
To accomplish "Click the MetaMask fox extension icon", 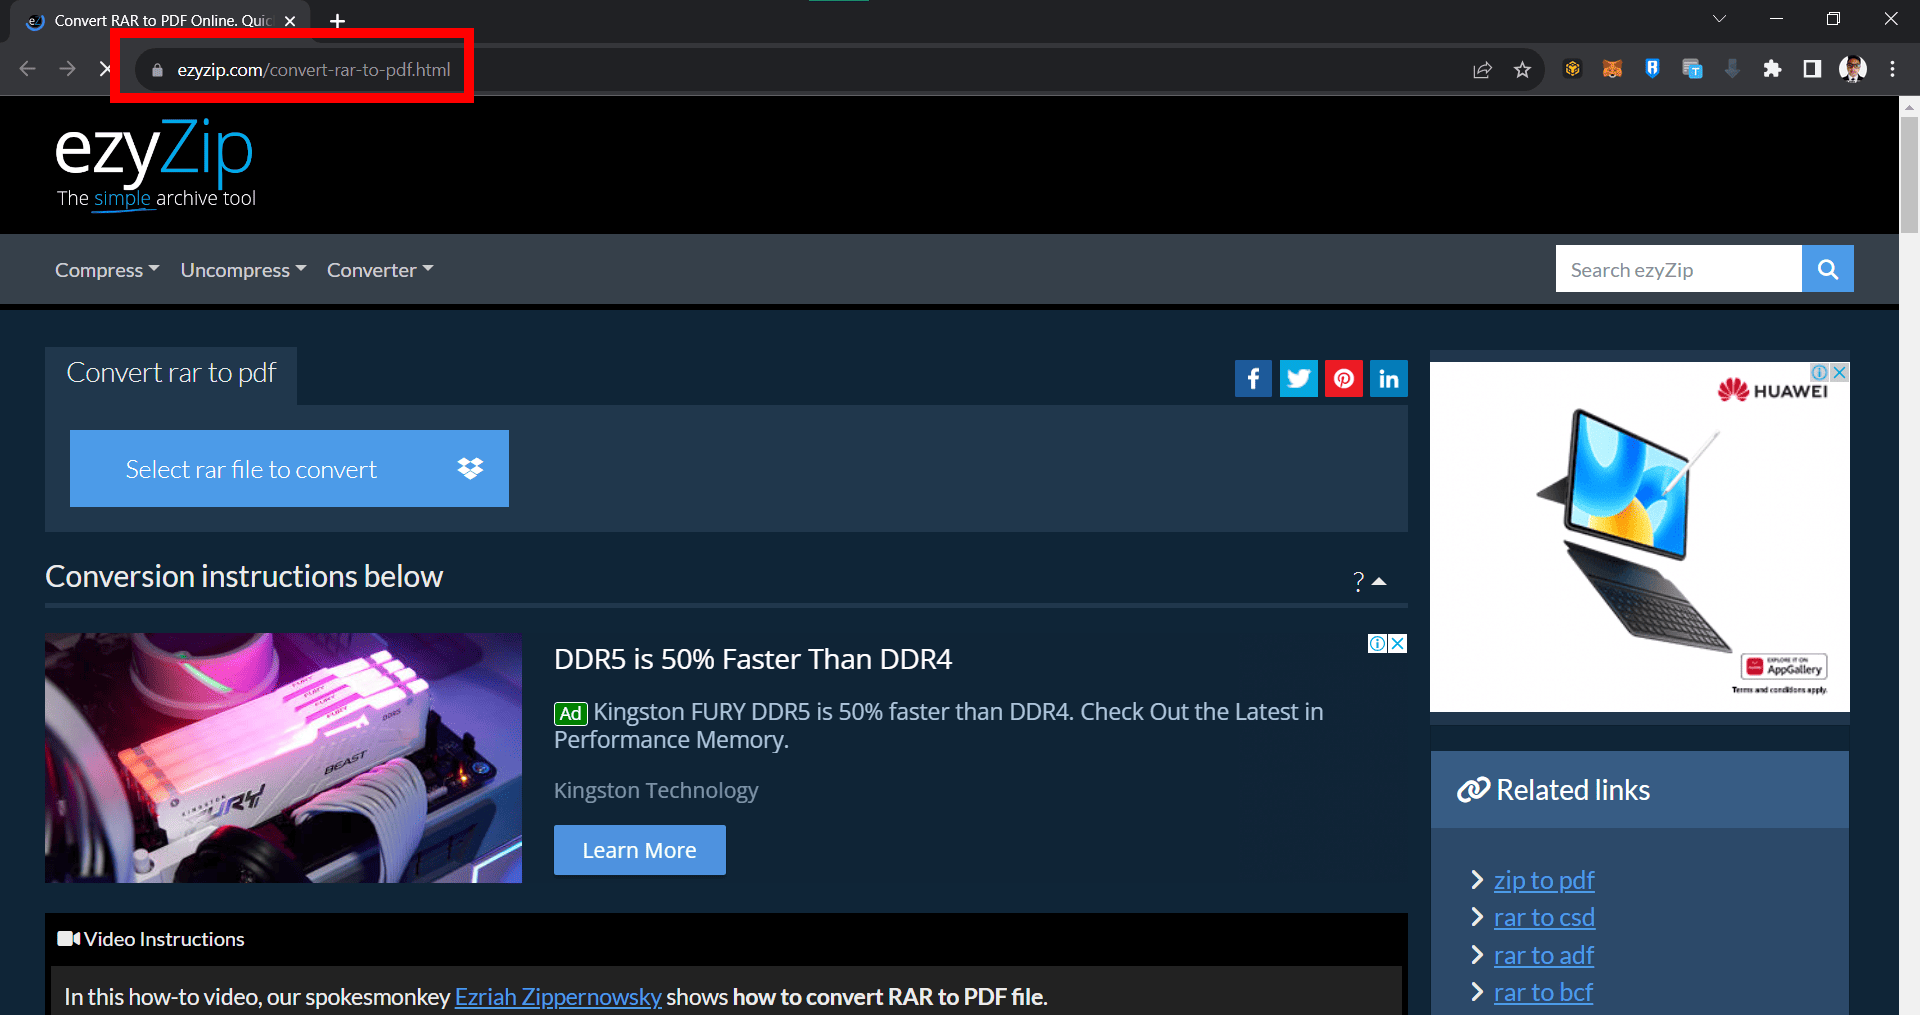I will pos(1612,69).
